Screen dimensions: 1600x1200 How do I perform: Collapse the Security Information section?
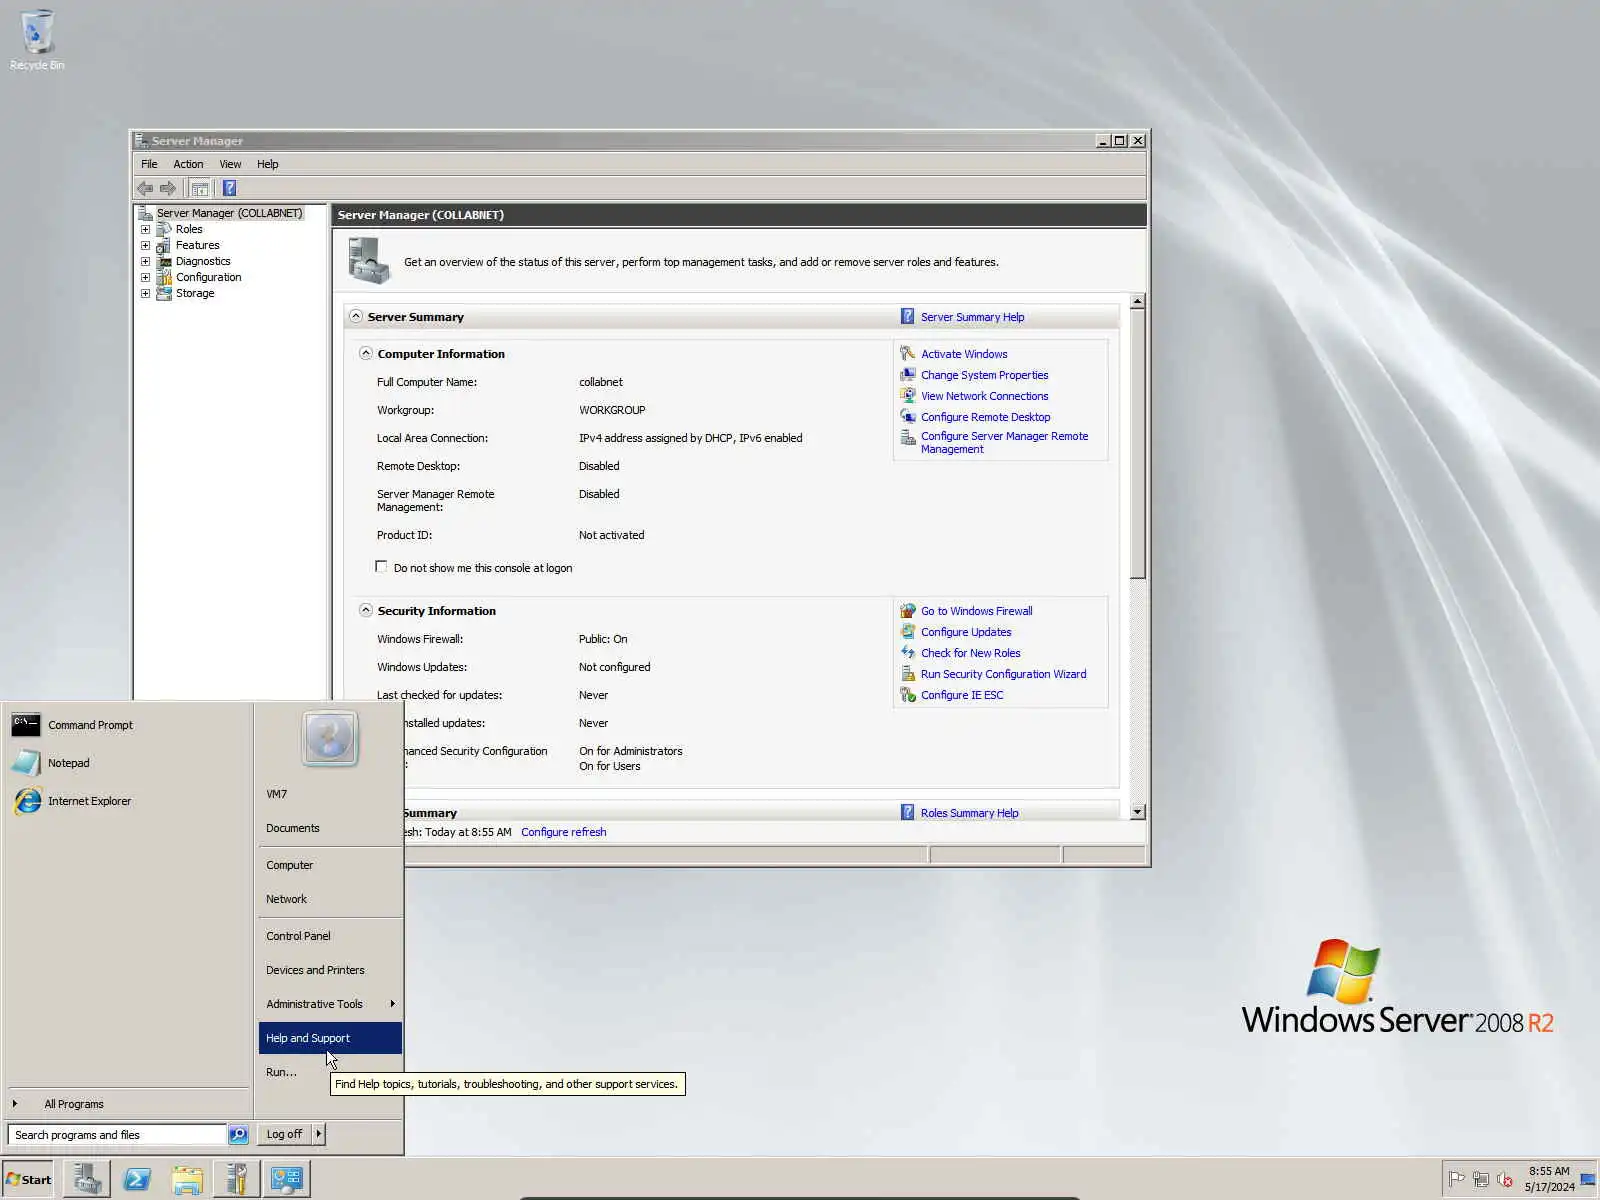(365, 610)
